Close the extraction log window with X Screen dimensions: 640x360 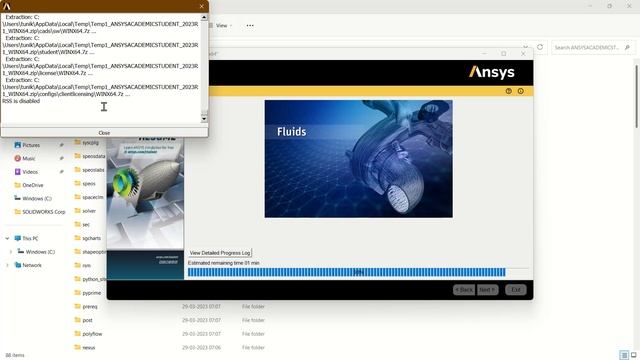point(202,6)
